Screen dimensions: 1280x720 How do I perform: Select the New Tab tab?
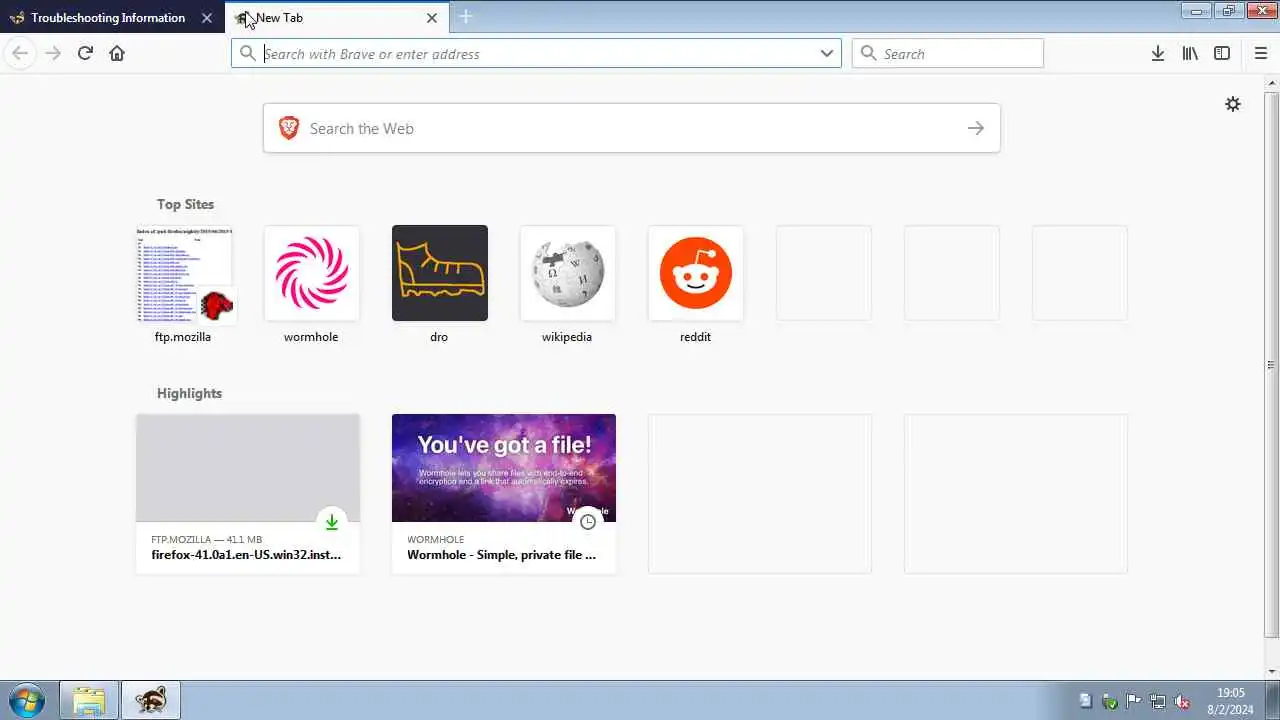click(337, 17)
